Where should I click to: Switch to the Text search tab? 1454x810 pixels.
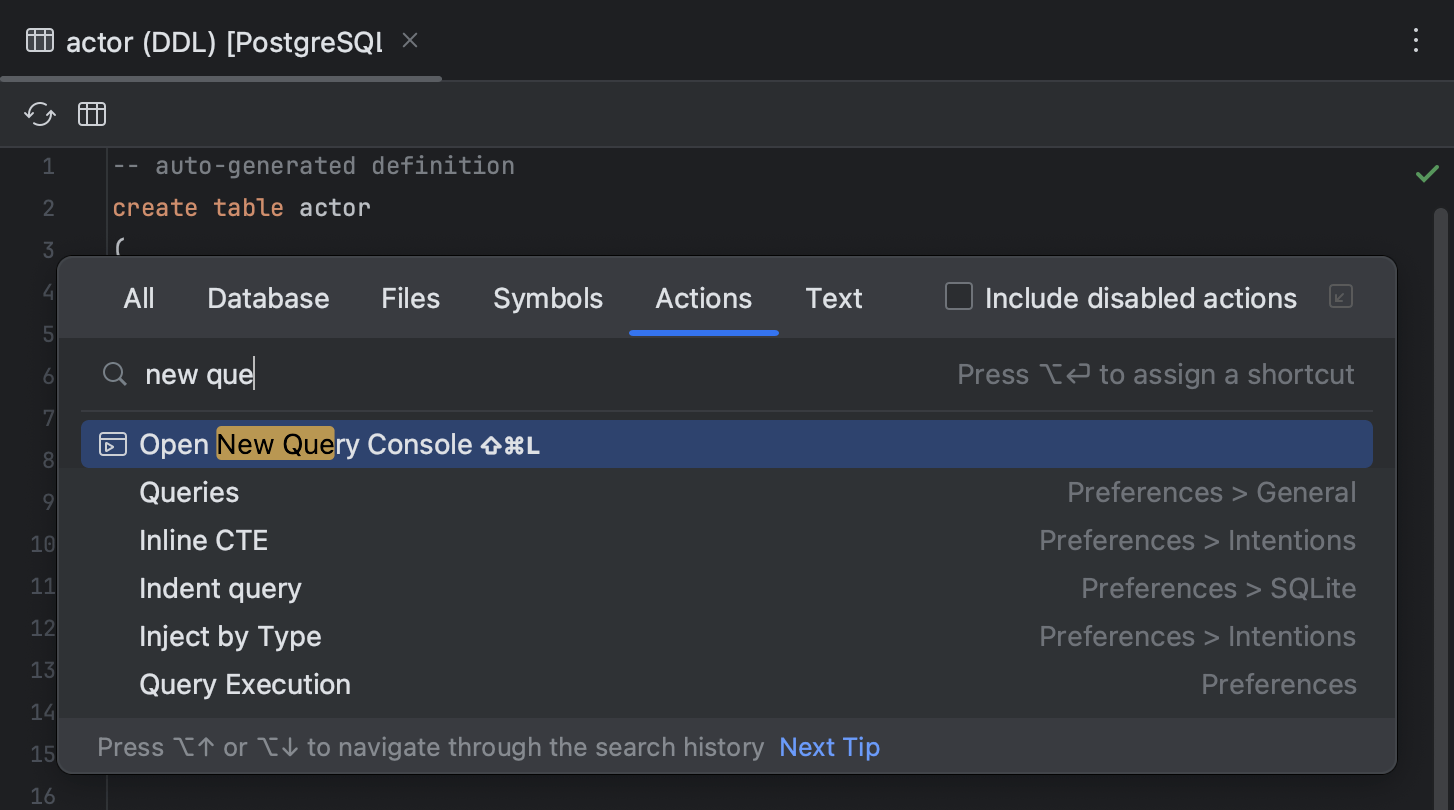pyautogui.click(x=833, y=298)
